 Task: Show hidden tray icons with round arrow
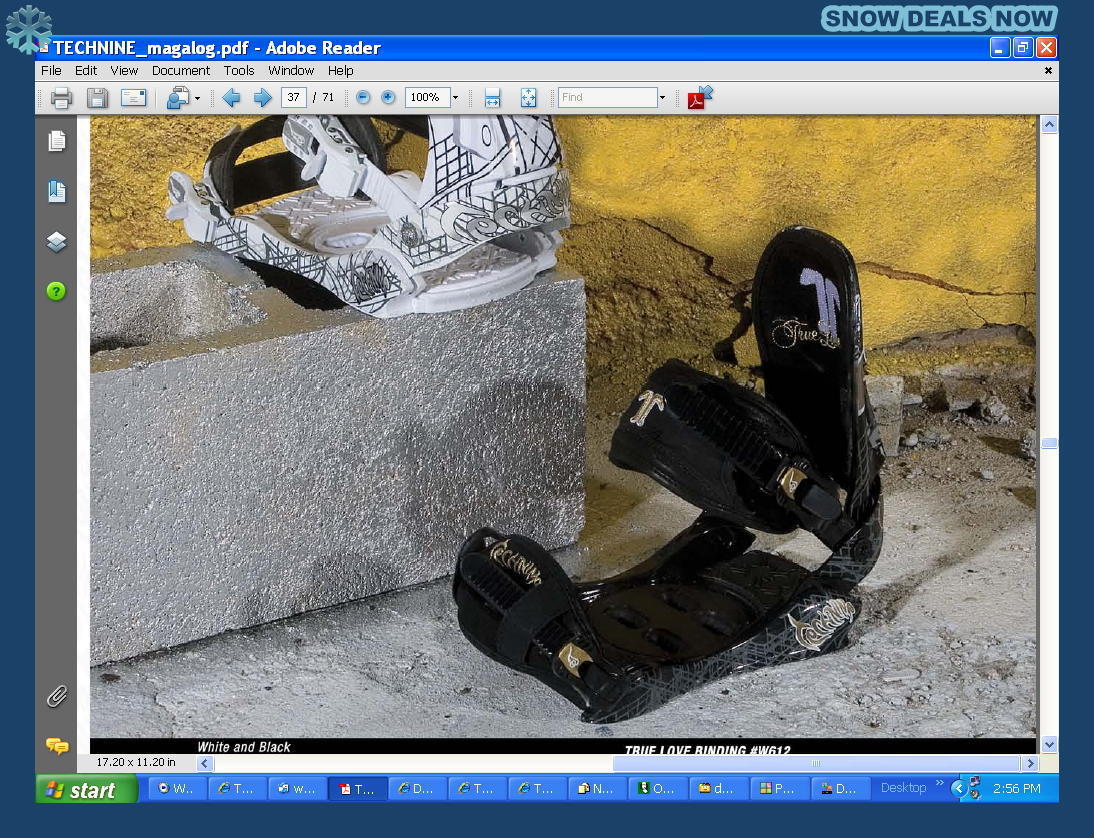click(x=959, y=788)
